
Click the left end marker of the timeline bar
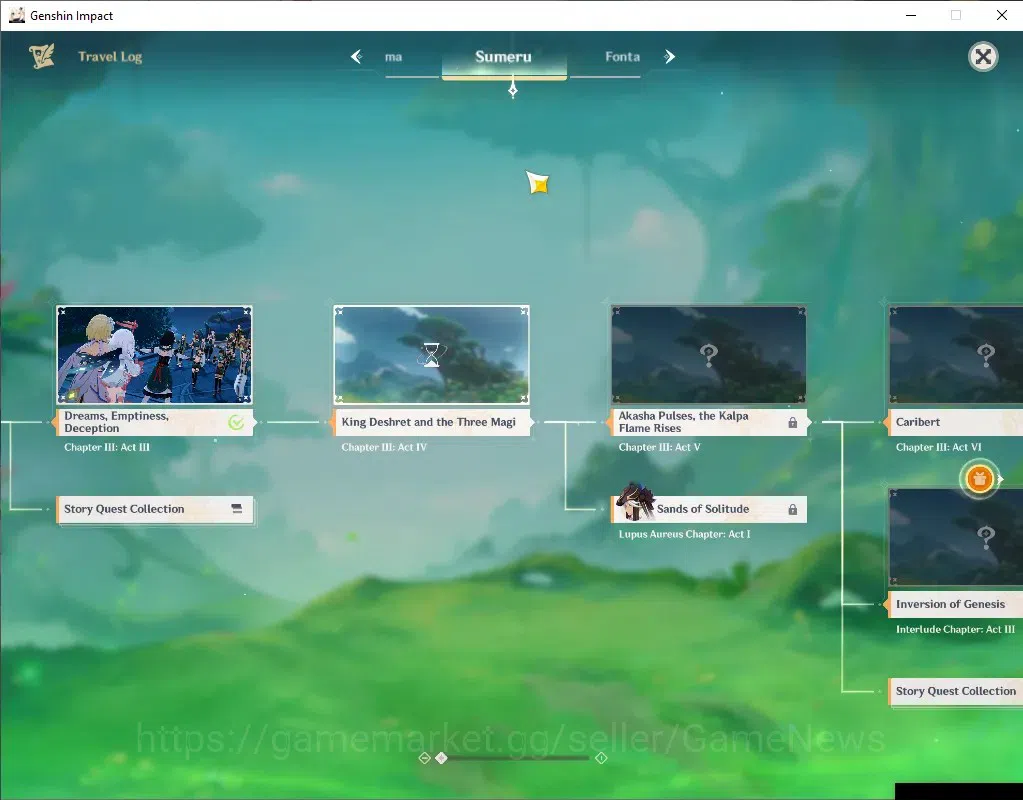[425, 758]
